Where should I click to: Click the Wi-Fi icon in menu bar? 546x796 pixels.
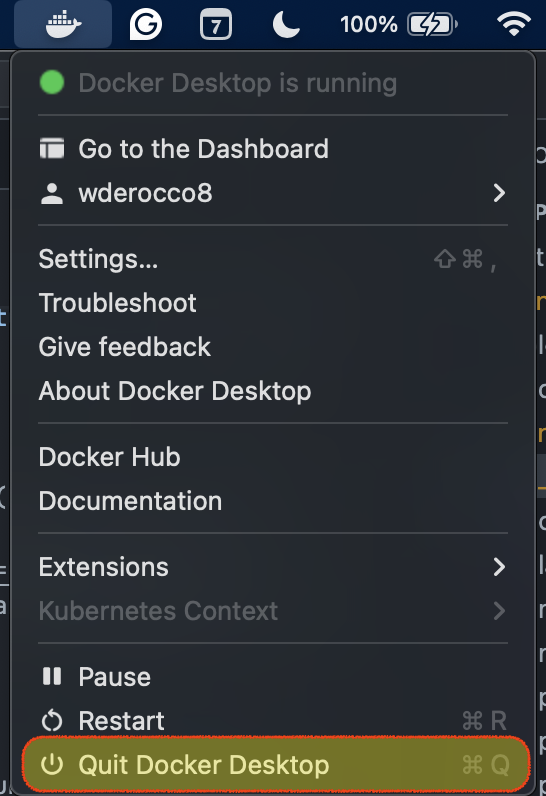coord(514,24)
